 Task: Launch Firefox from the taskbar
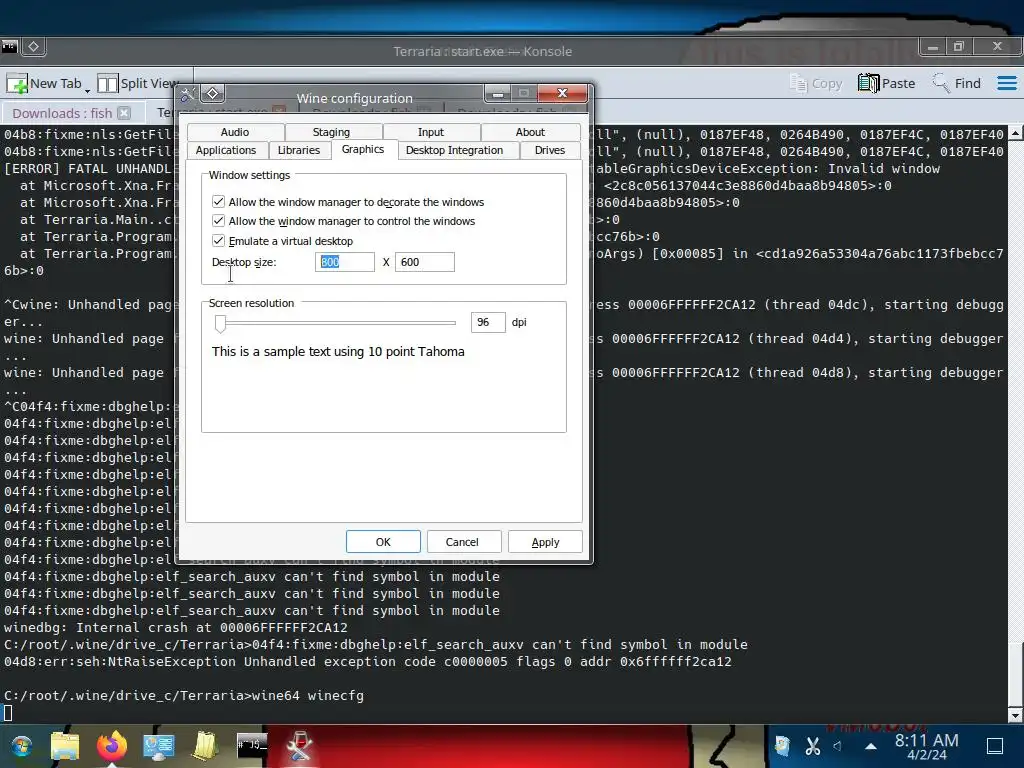(112, 745)
